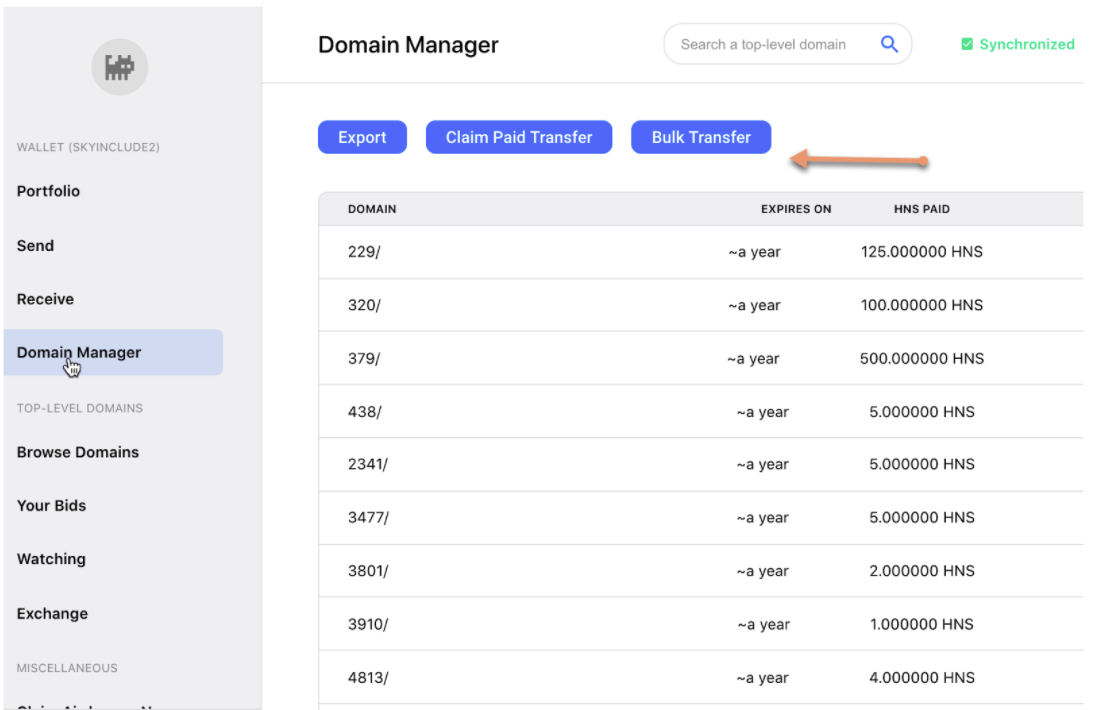Open Browse Domains
The height and width of the screenshot is (710, 1099).
coord(77,452)
